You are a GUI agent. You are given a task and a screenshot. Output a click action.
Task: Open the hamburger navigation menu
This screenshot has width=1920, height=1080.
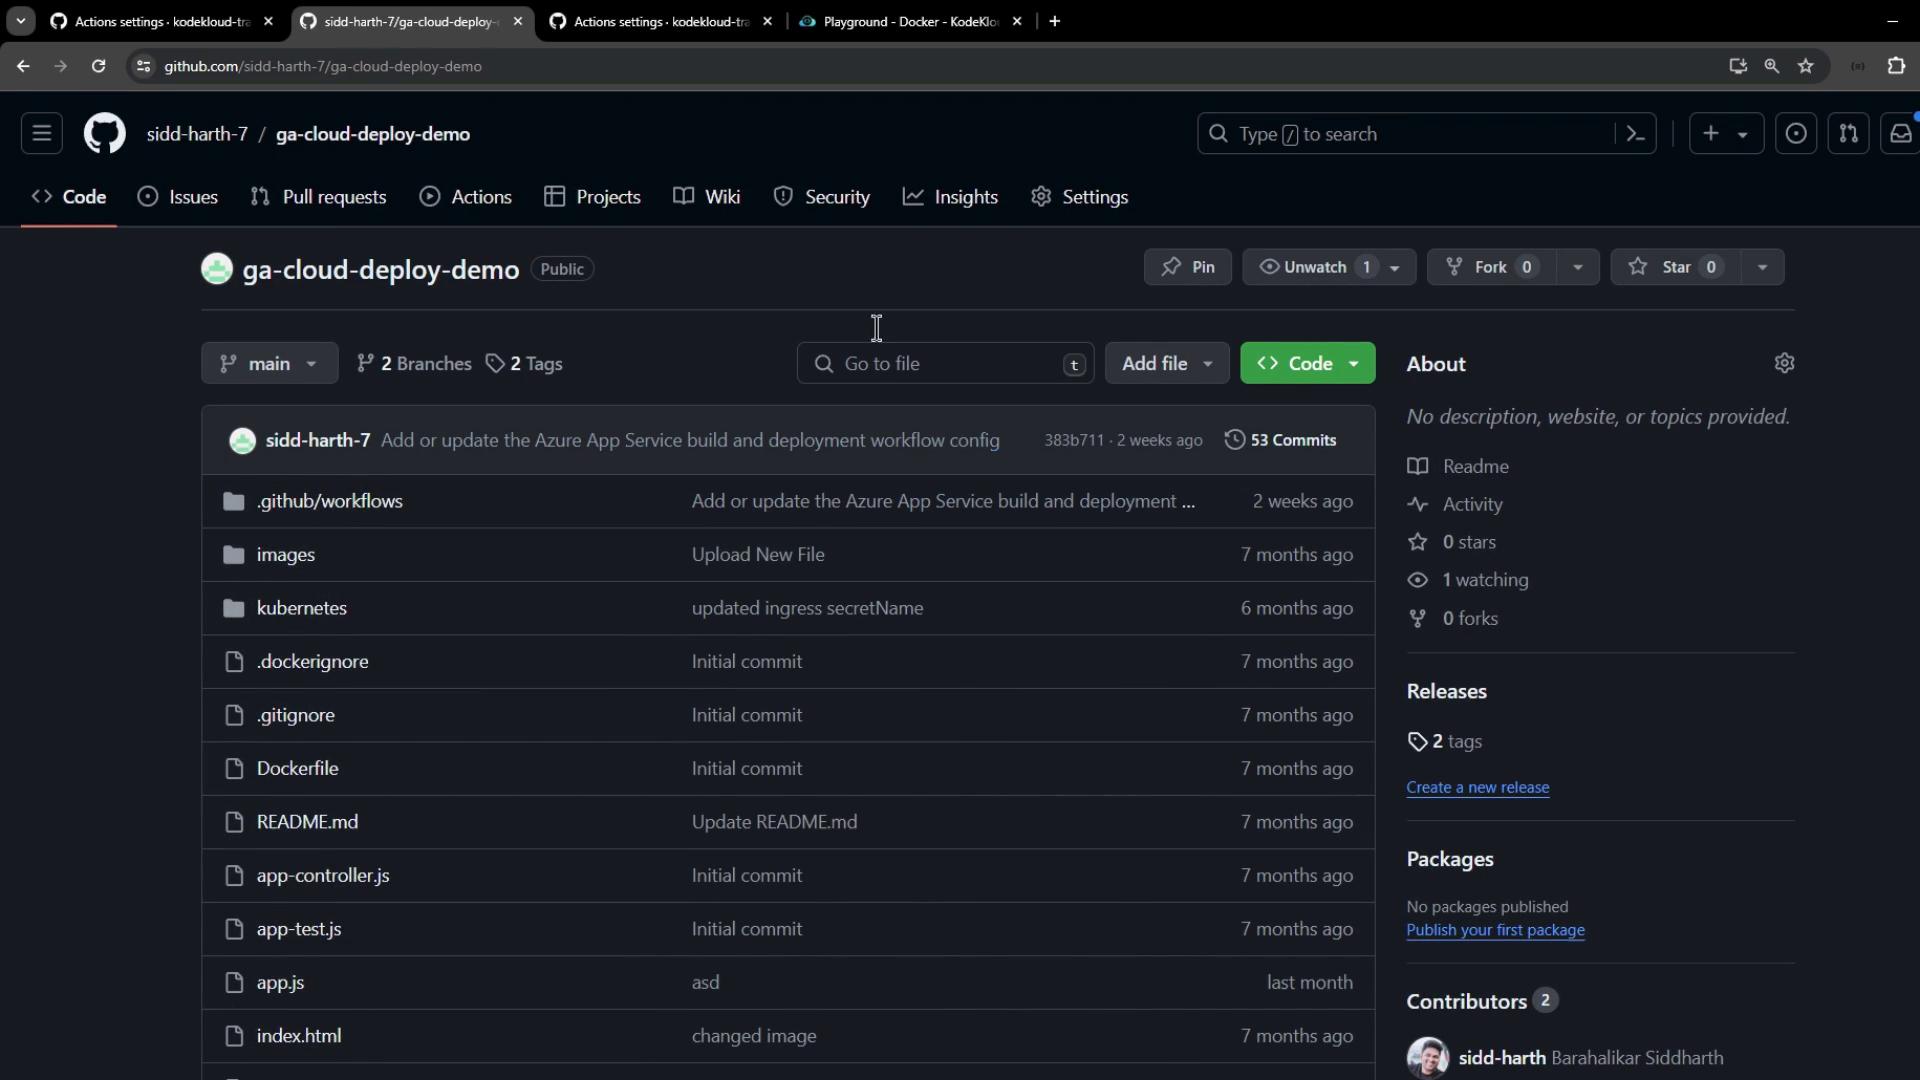coord(42,133)
